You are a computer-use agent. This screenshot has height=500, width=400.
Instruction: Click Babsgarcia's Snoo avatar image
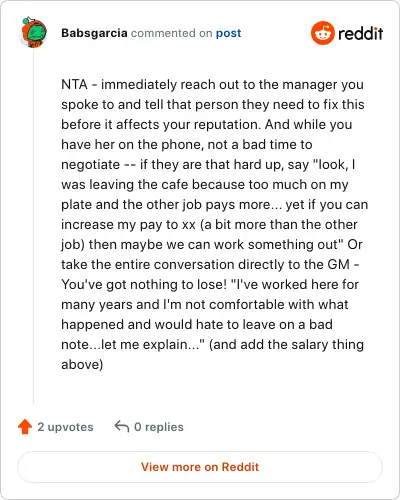(34, 32)
